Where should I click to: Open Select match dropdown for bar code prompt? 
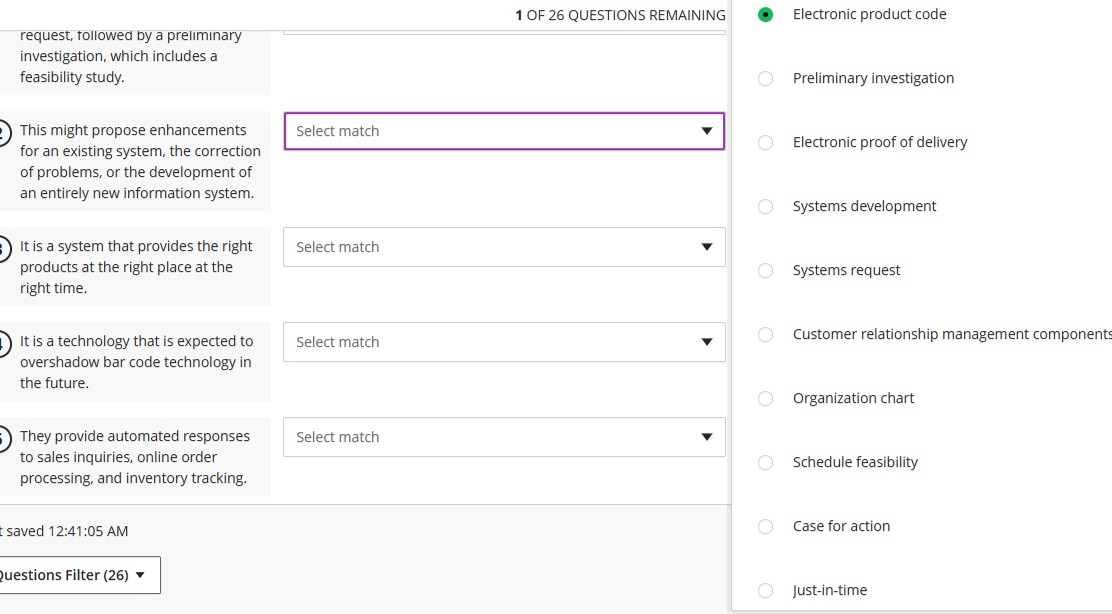coord(504,342)
